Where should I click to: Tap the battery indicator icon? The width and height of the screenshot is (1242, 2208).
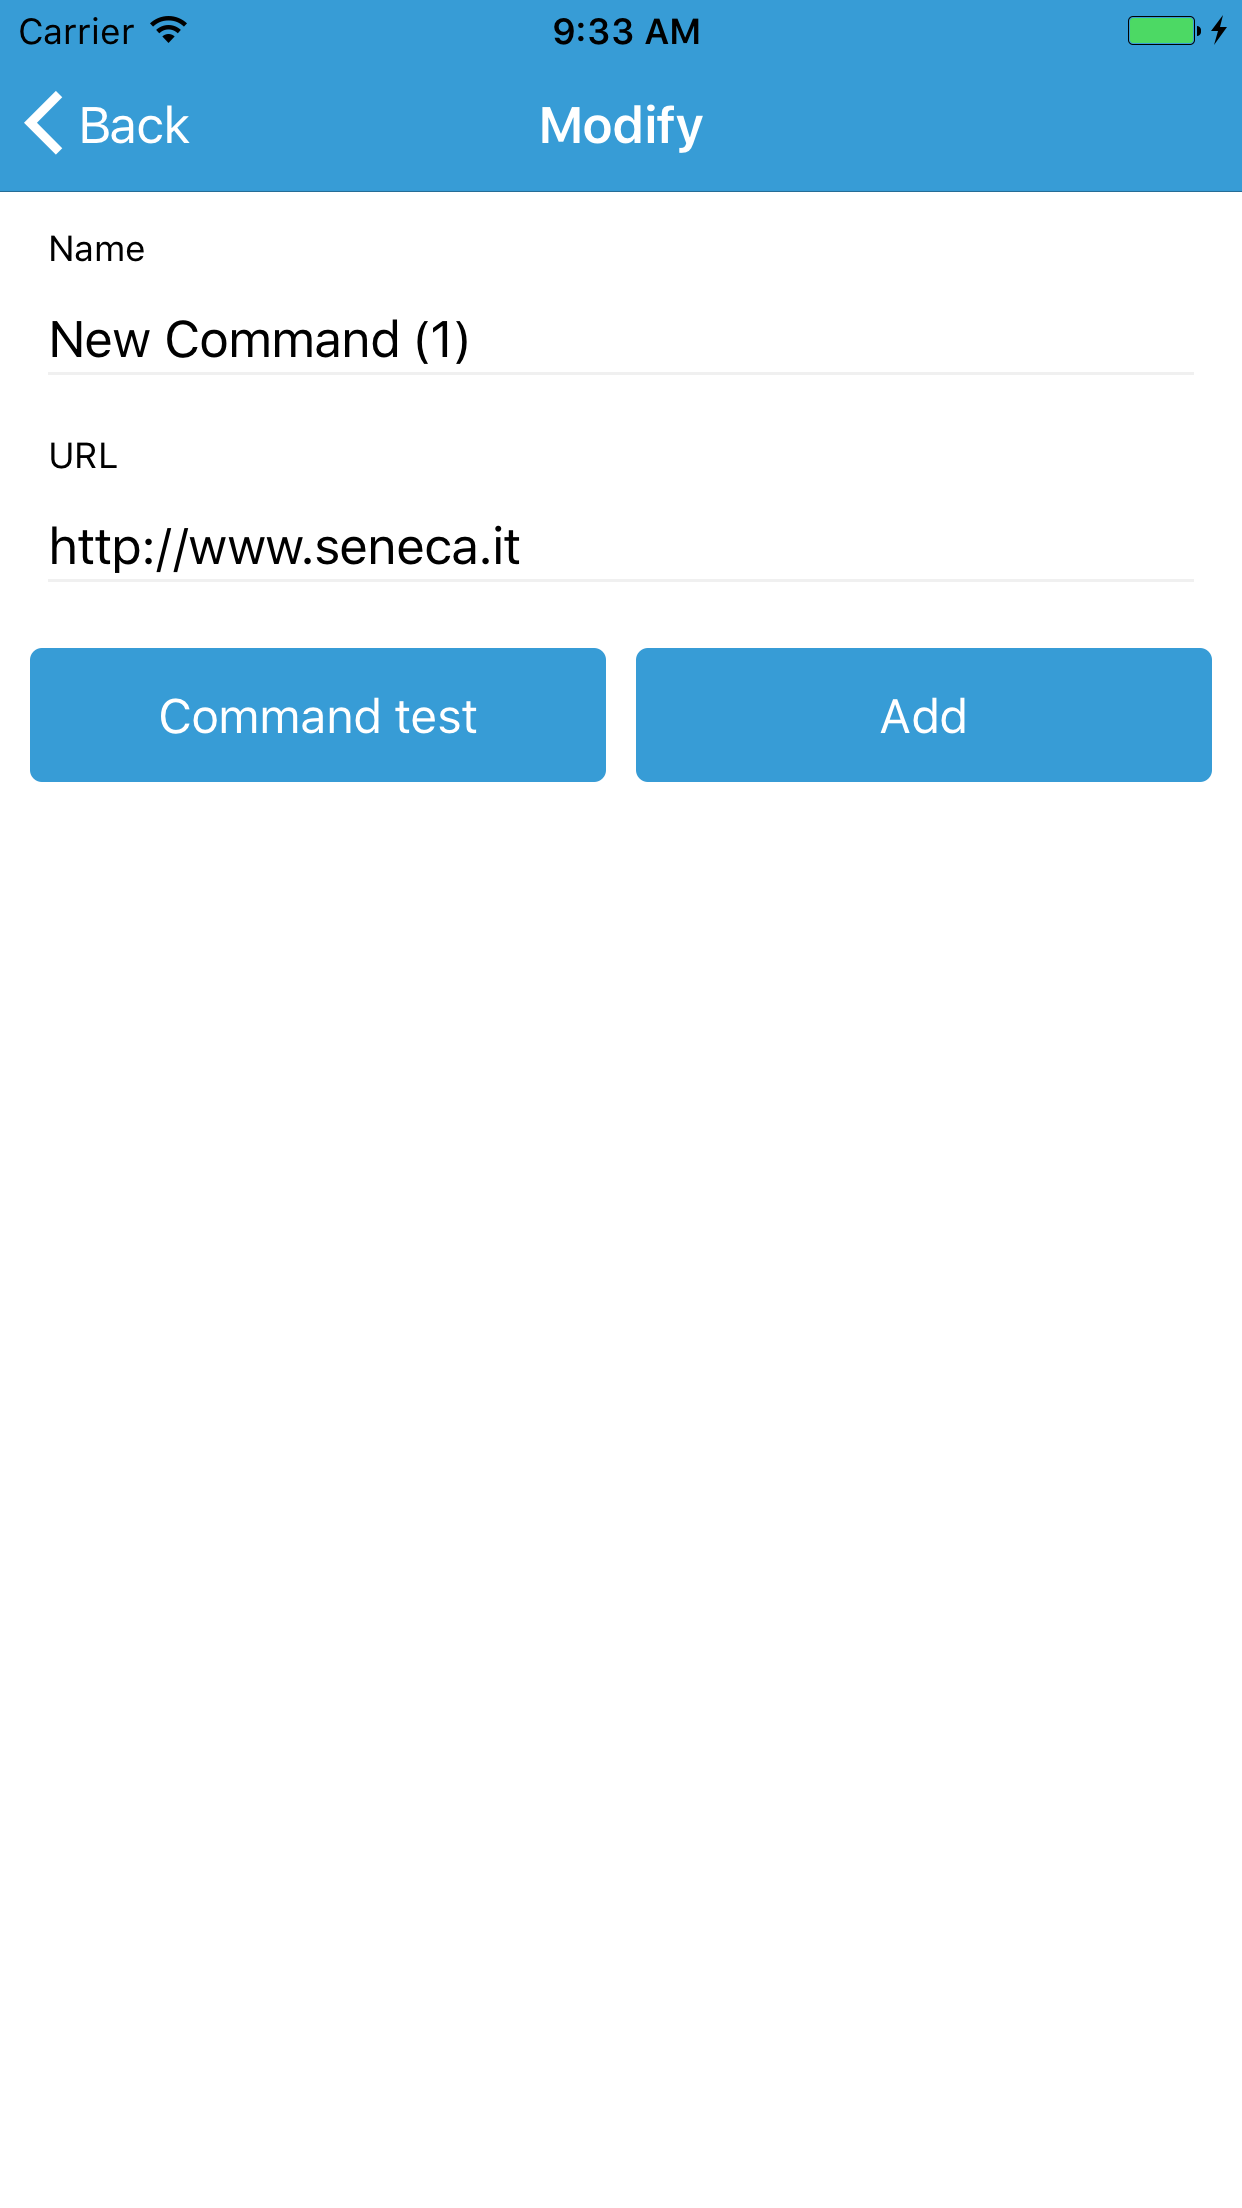(1162, 30)
